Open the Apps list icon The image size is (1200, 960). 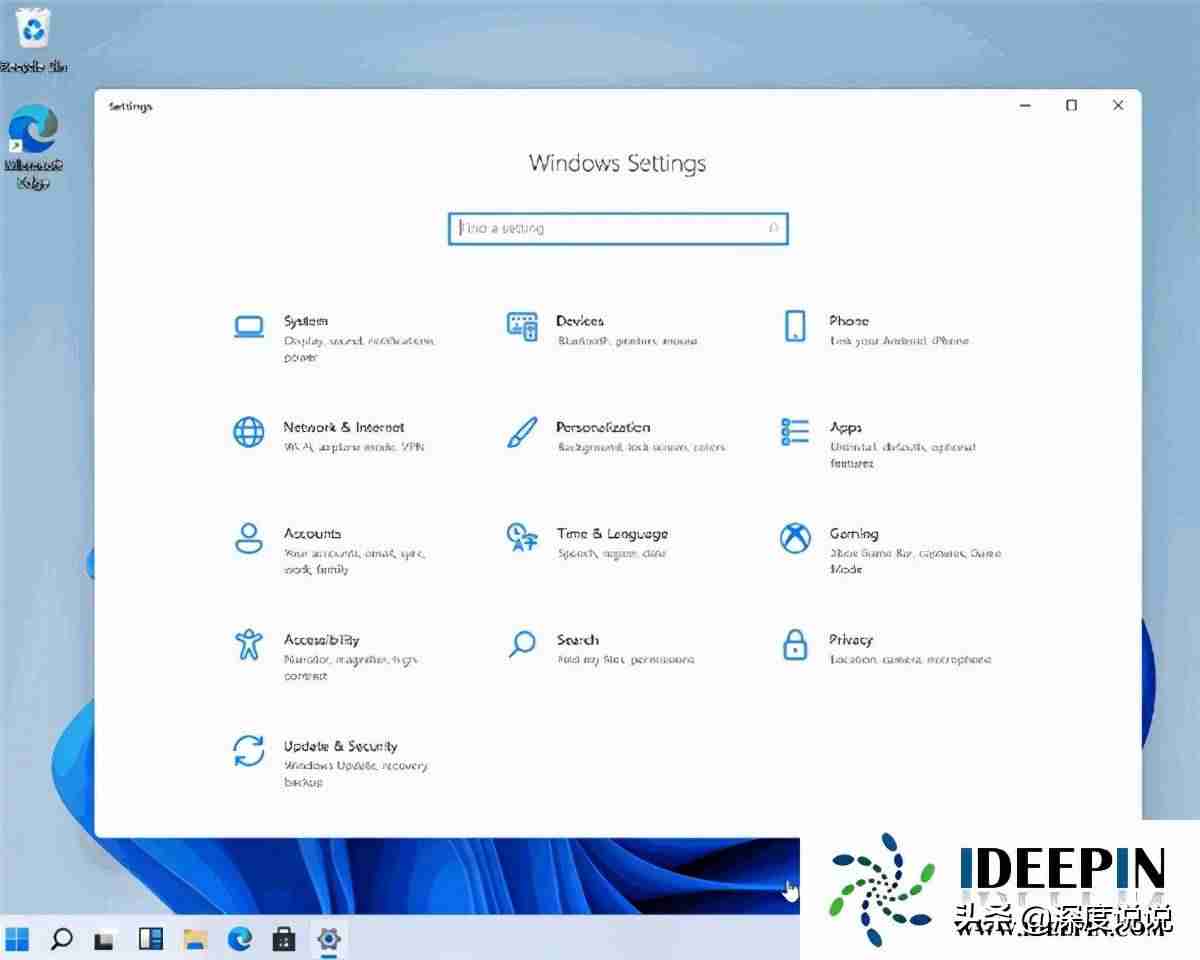click(x=795, y=432)
